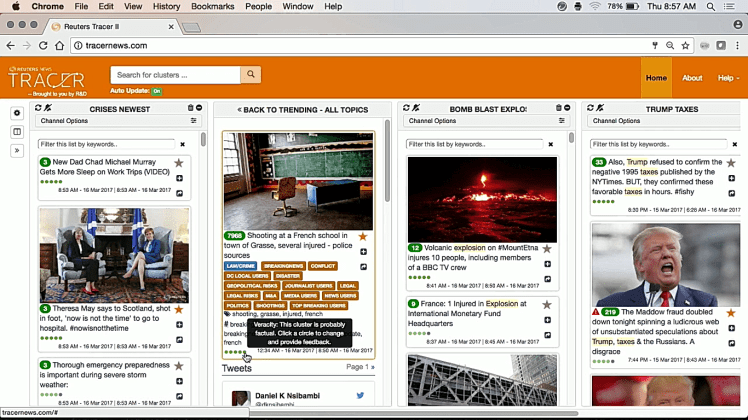Click Back to Trending - All Topics

tap(302, 108)
